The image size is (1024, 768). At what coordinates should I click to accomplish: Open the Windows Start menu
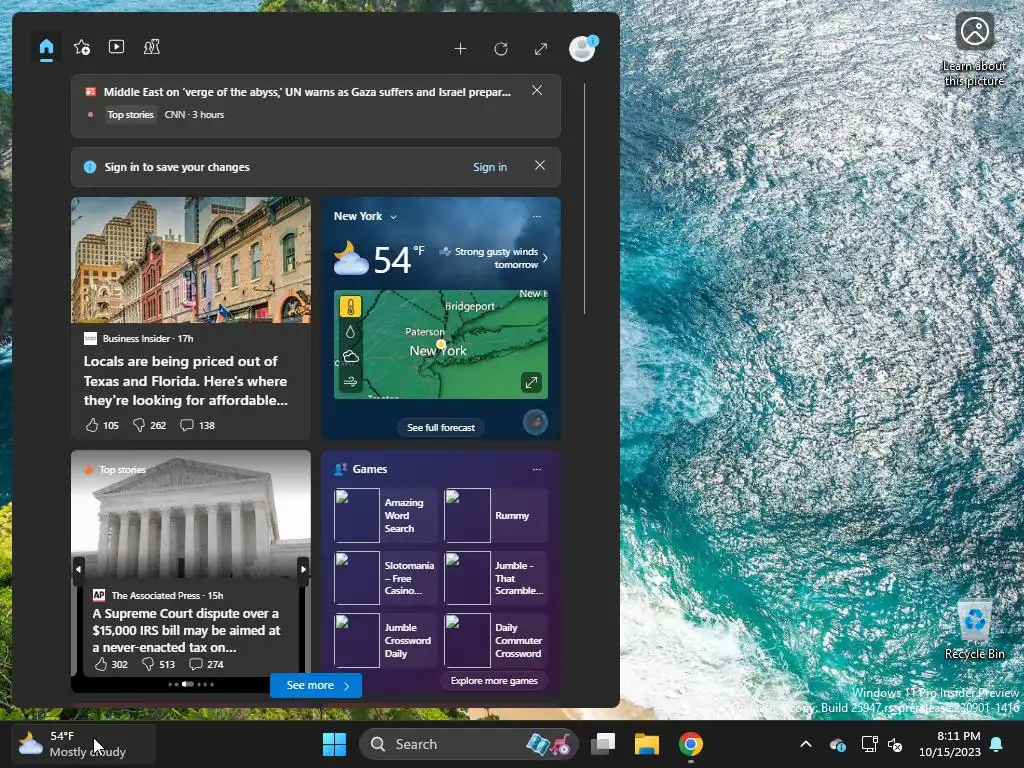pos(334,744)
